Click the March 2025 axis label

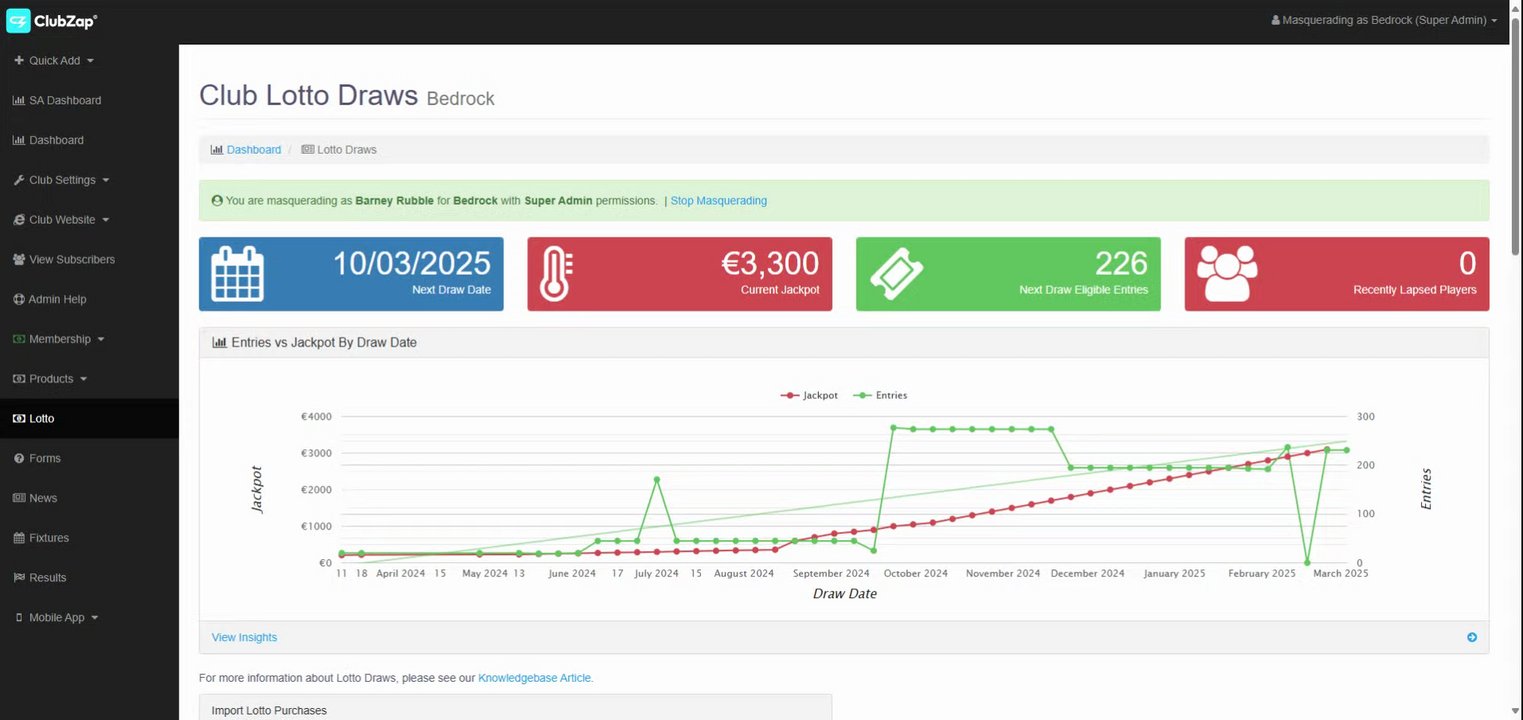[x=1341, y=574]
